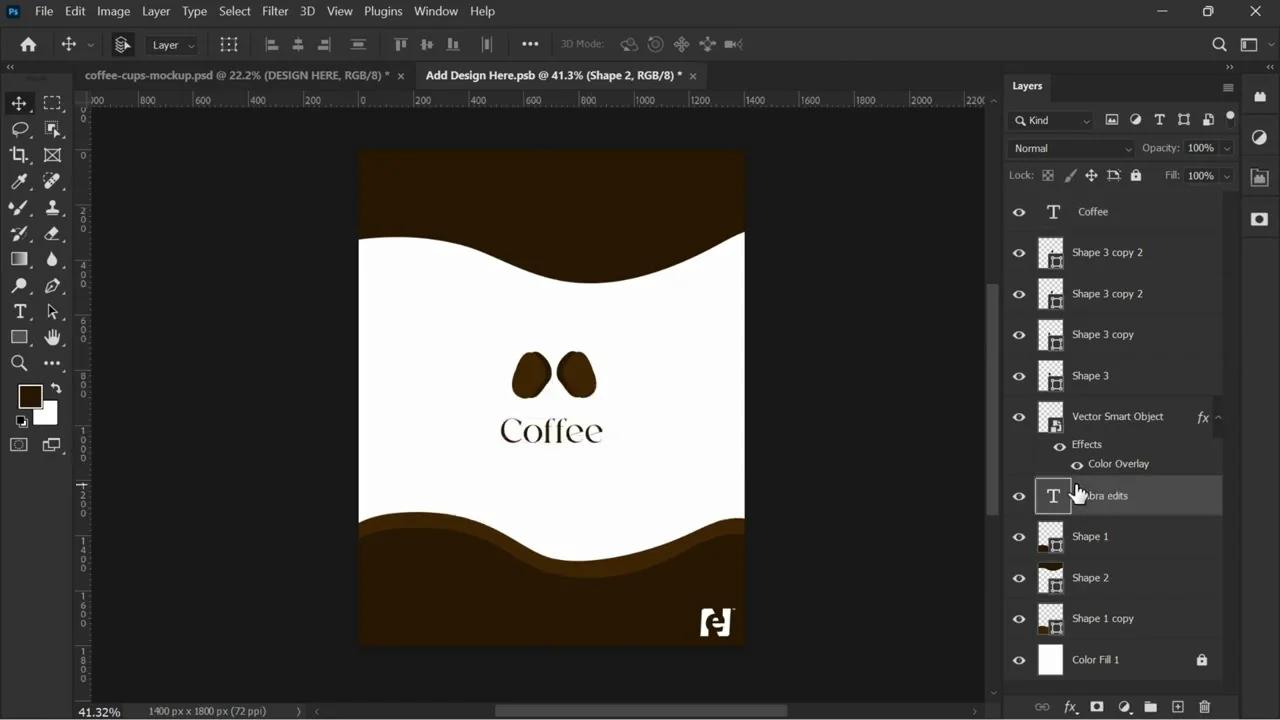Screen dimensions: 1280x720
Task: Select the Crop tool
Action: click(x=19, y=155)
